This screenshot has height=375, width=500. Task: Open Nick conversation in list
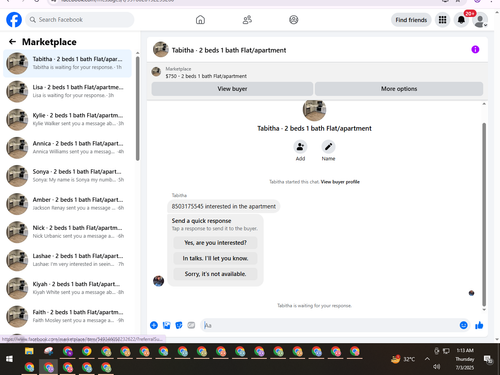67,232
